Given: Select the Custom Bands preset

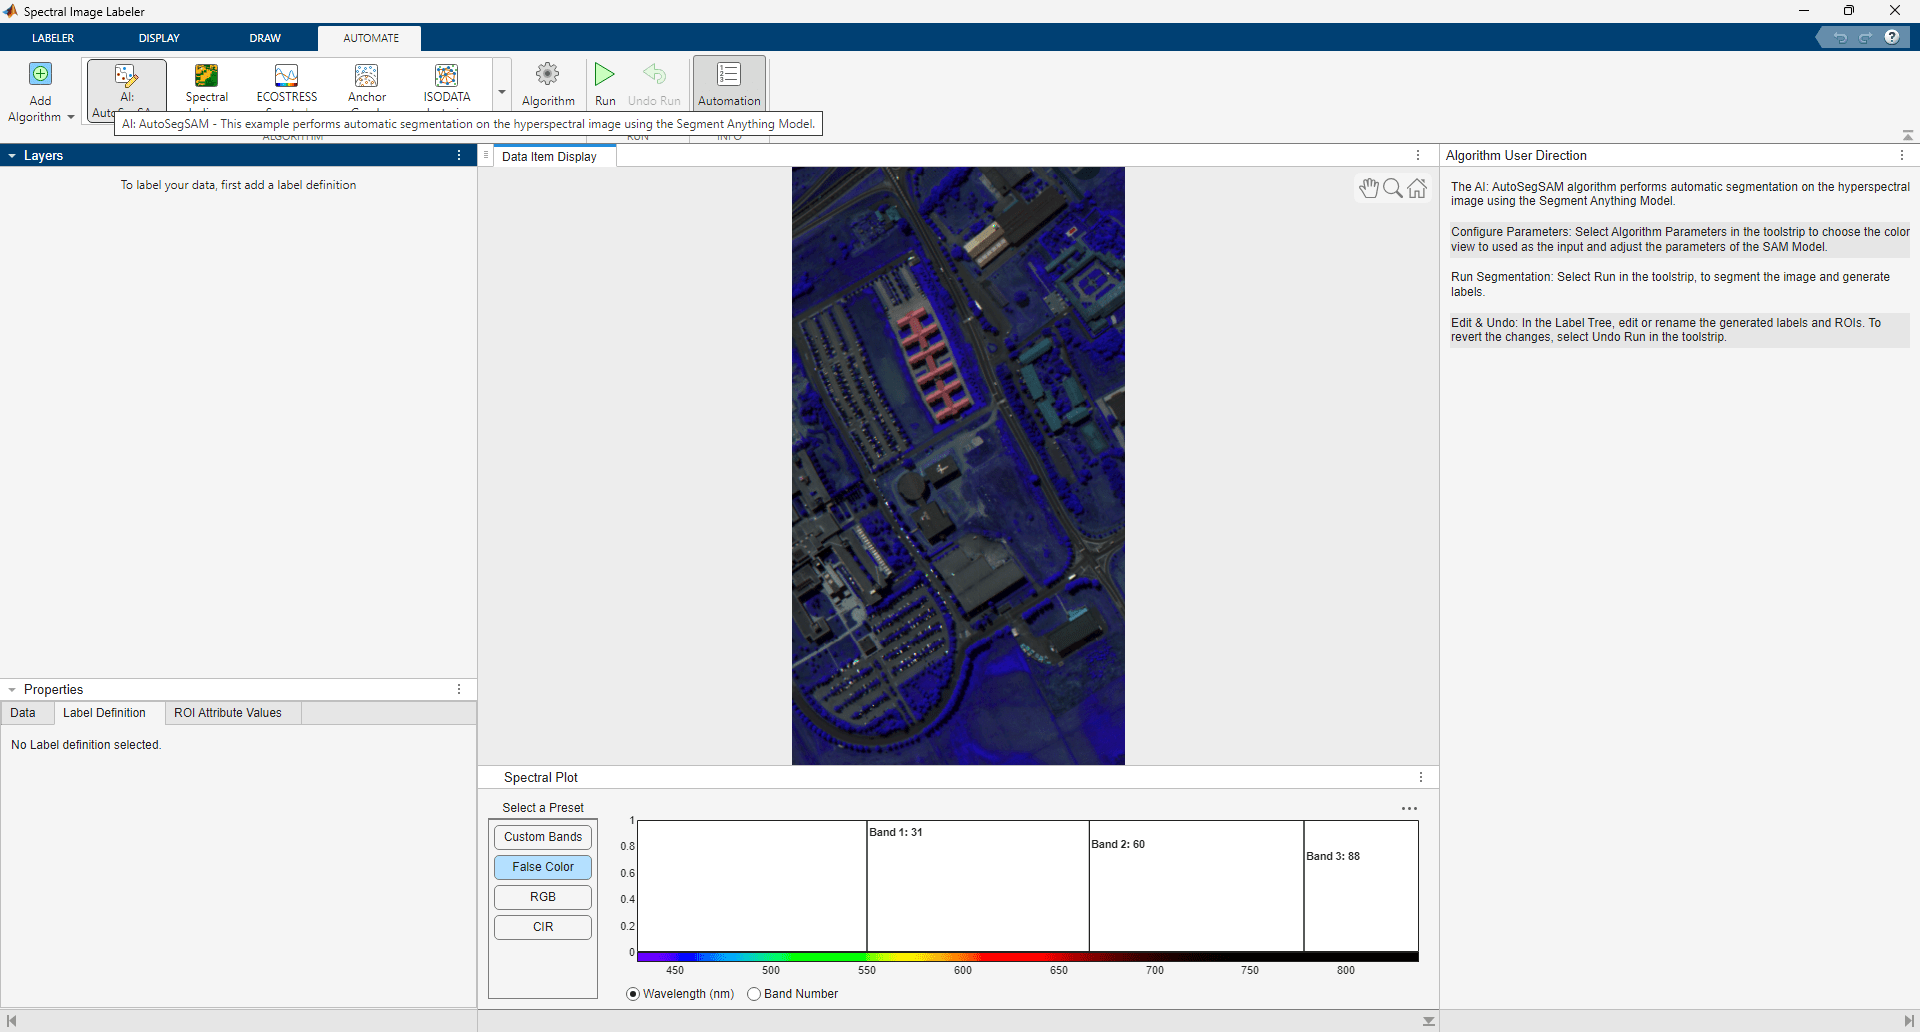Looking at the screenshot, I should [542, 837].
